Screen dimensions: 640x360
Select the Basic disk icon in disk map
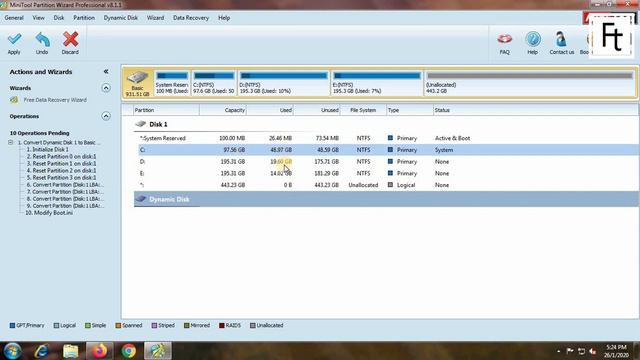pos(137,77)
